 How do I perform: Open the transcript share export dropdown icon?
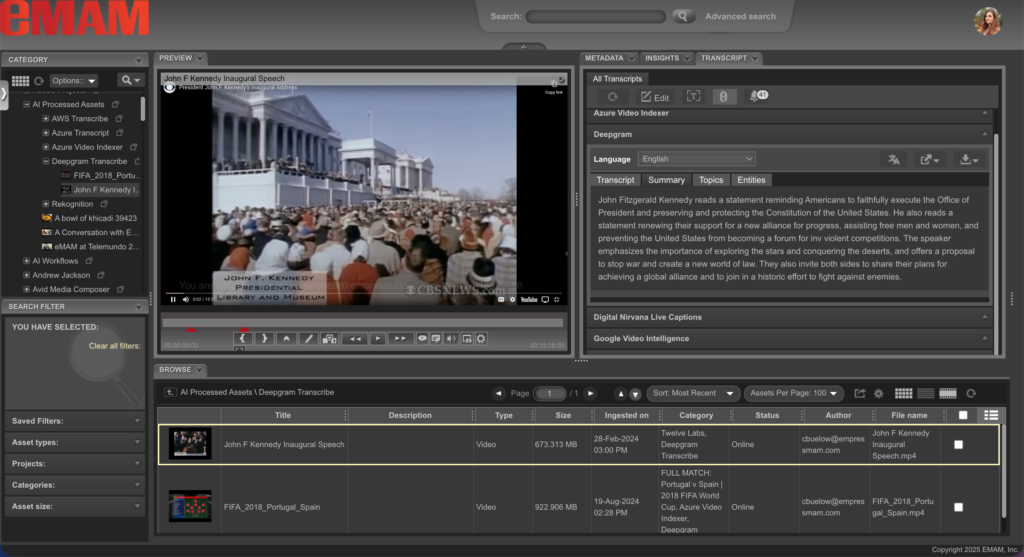pyautogui.click(x=929, y=159)
